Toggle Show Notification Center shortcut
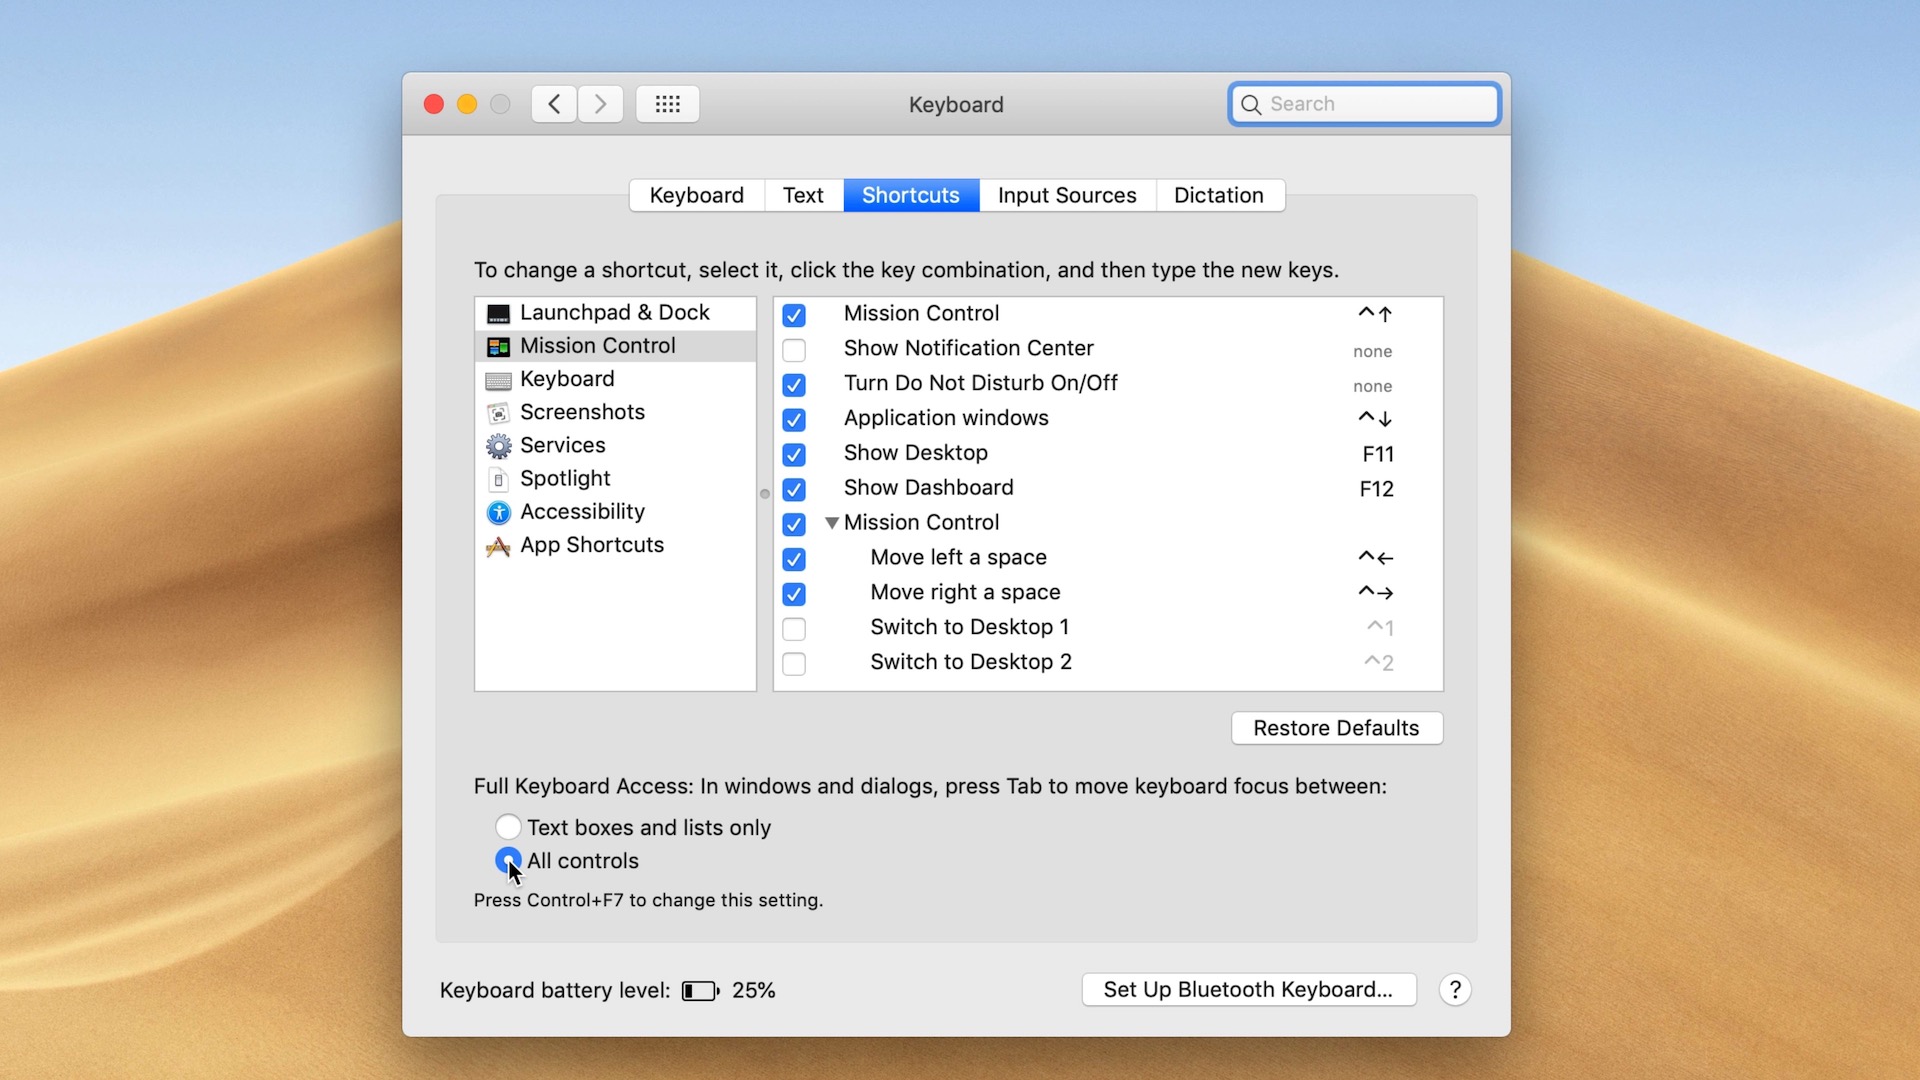The width and height of the screenshot is (1920, 1080). coord(794,348)
